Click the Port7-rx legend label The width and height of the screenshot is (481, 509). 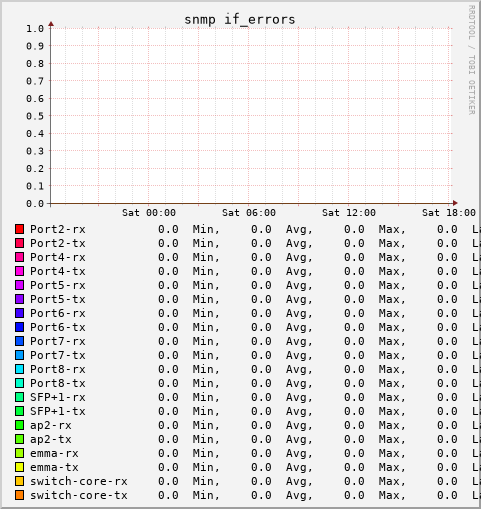click(58, 341)
